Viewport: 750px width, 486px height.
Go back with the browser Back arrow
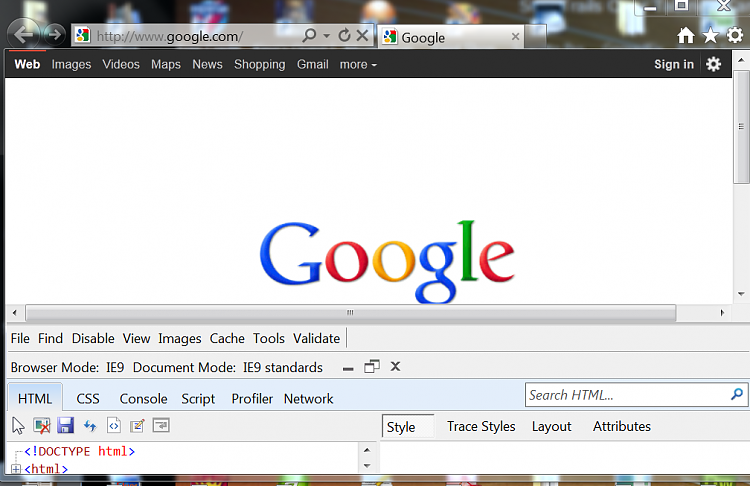coord(23,34)
